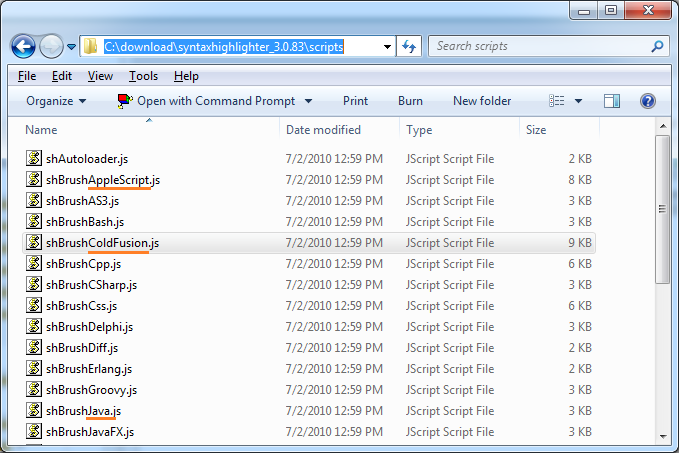Click the vertical scrollbar down arrow
Screen dimensions: 679x453
(x=663, y=437)
